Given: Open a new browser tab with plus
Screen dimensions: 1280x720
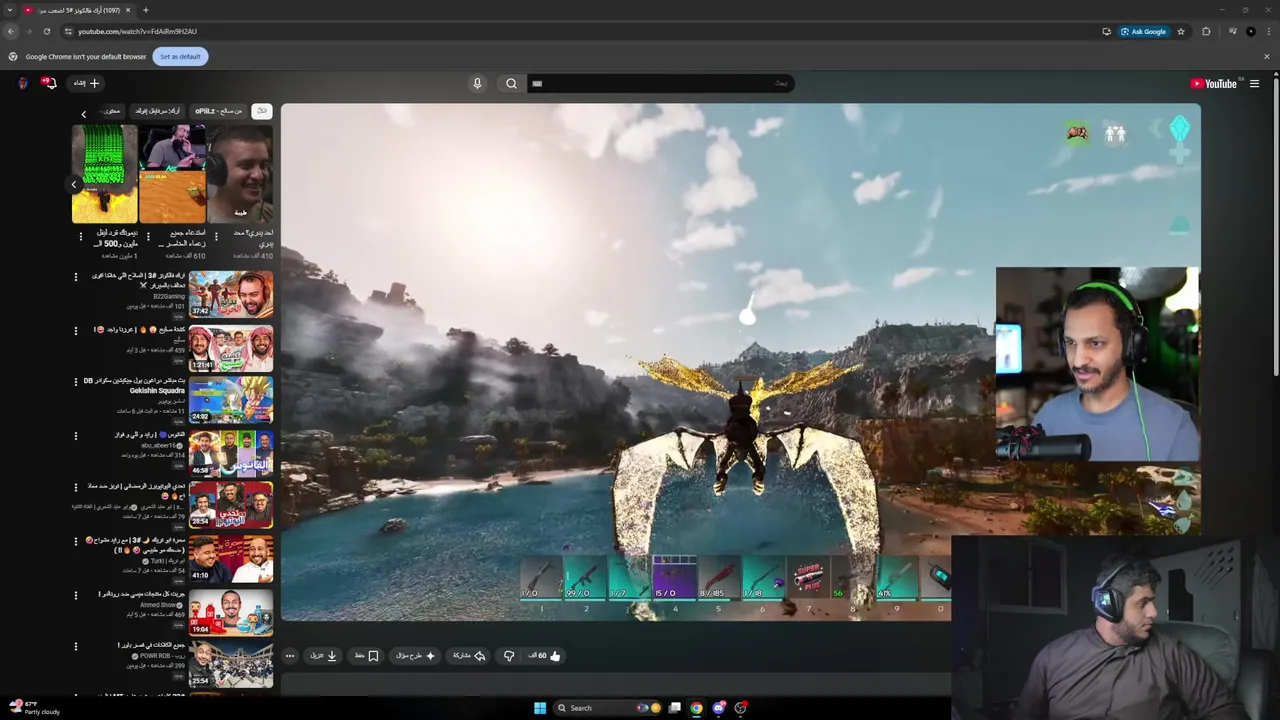Looking at the screenshot, I should coord(145,10).
